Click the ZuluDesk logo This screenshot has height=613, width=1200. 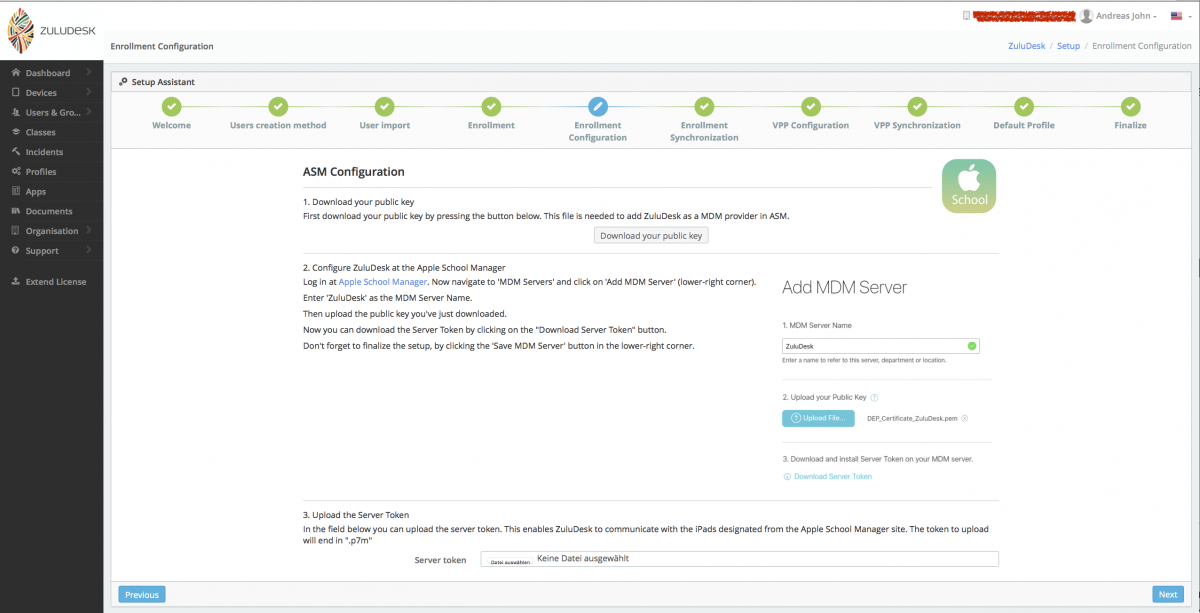(x=52, y=31)
